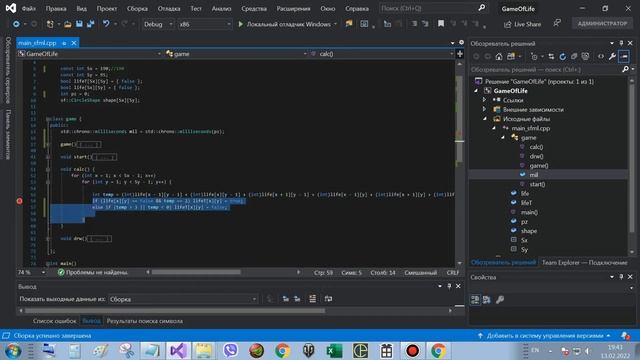The height and width of the screenshot is (360, 640).
Task: Click the refresh icon in Solution Explorer
Action: [x=562, y=57]
